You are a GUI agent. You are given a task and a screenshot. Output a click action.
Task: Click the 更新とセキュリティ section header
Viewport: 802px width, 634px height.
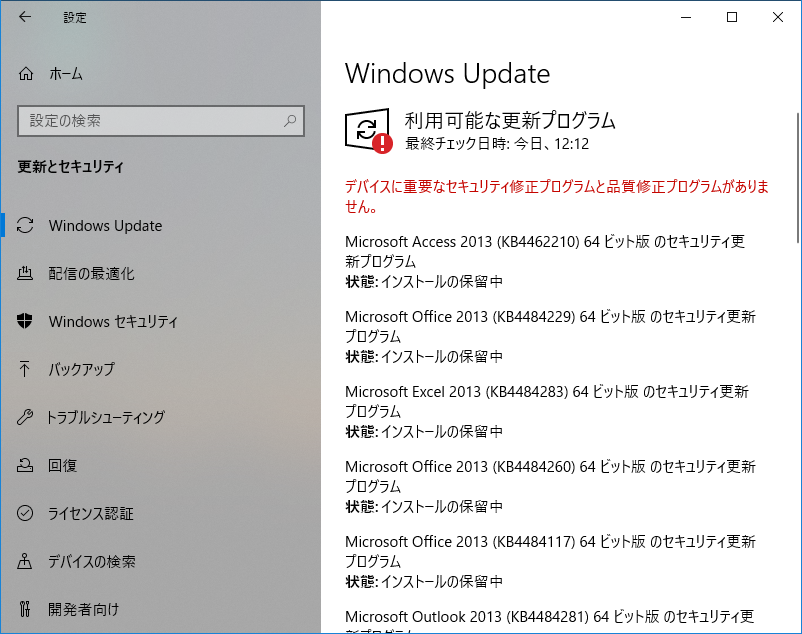(x=71, y=167)
